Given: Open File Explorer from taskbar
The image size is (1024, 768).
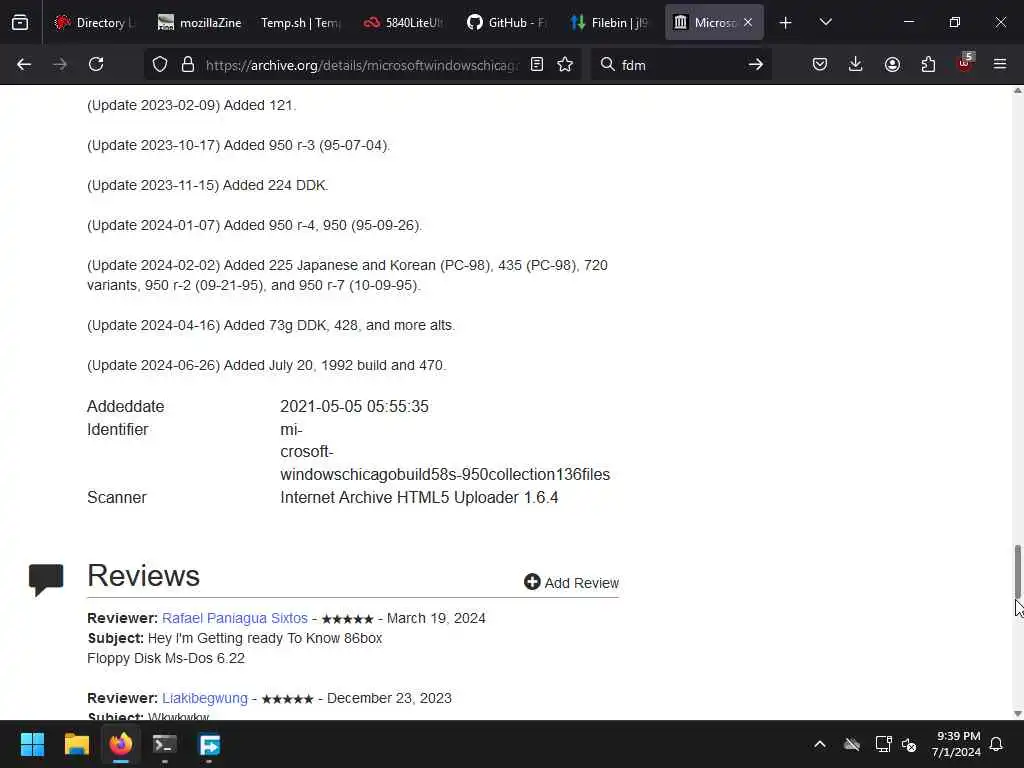Looking at the screenshot, I should pyautogui.click(x=76, y=744).
